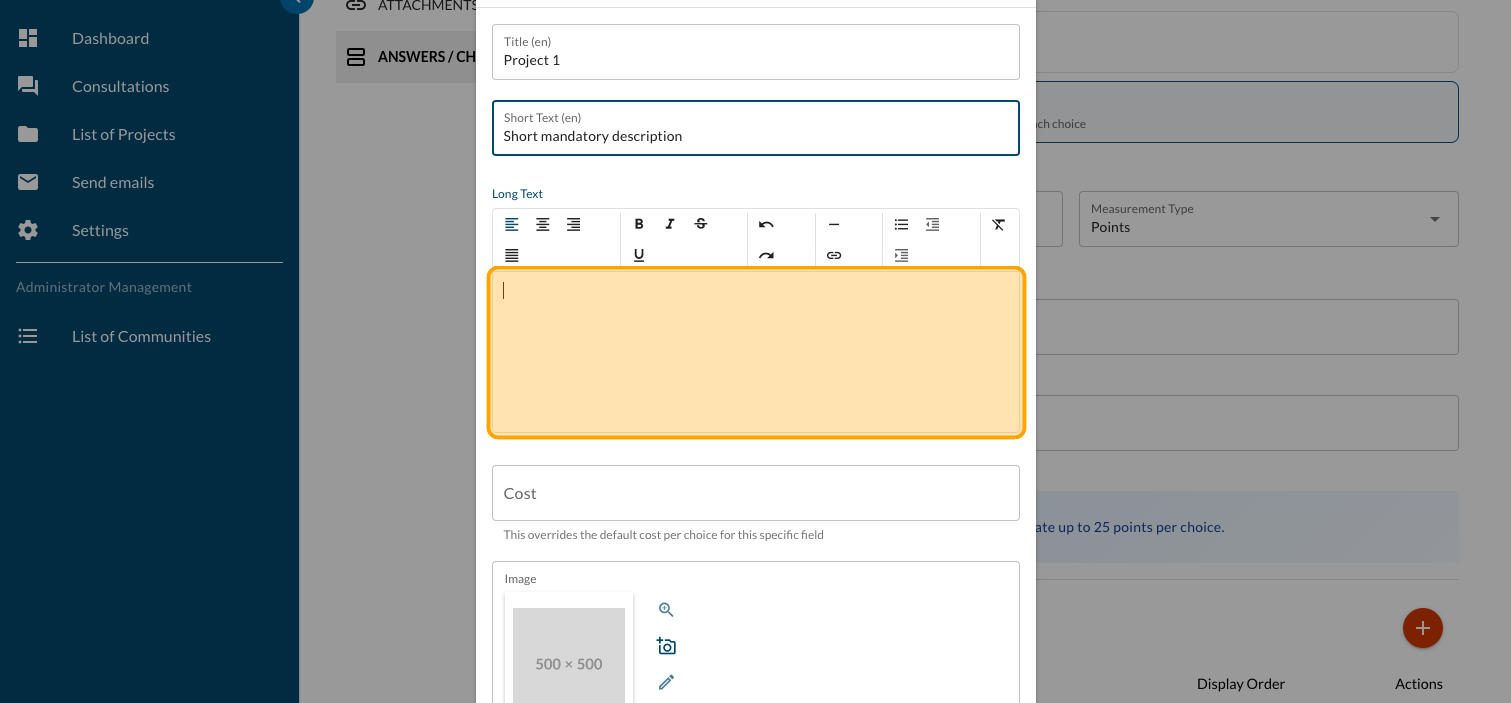Viewport: 1511px width, 703px height.
Task: Upload a photo with the camera icon
Action: point(666,646)
